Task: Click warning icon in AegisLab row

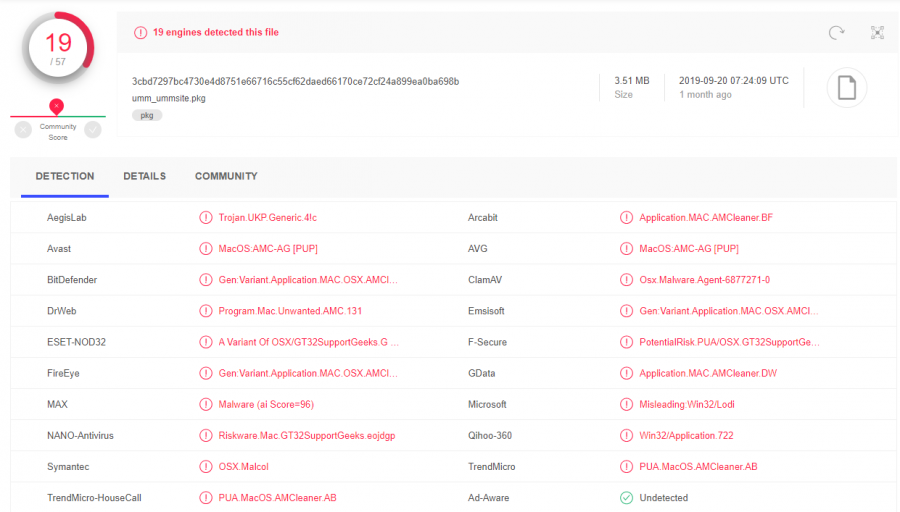Action: pos(205,218)
